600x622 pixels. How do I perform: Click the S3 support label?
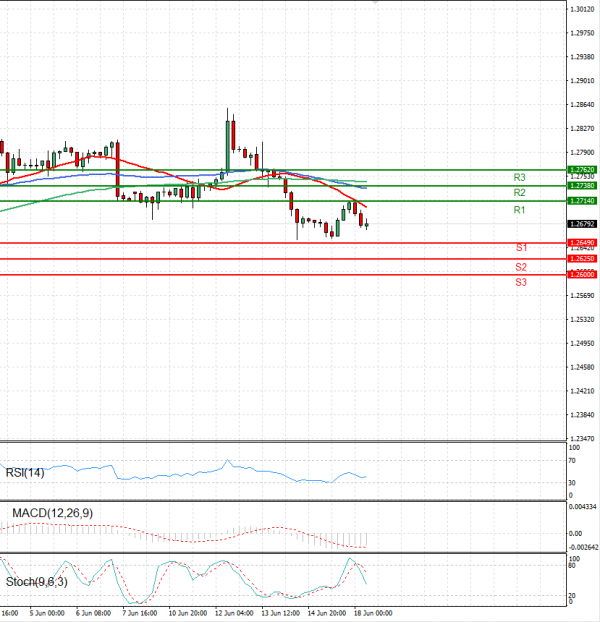point(521,283)
